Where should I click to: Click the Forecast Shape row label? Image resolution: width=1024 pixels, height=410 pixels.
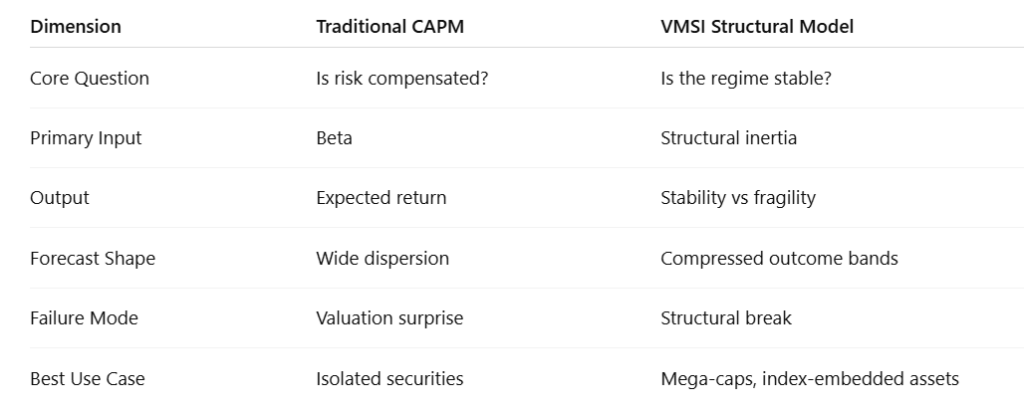coord(93,259)
